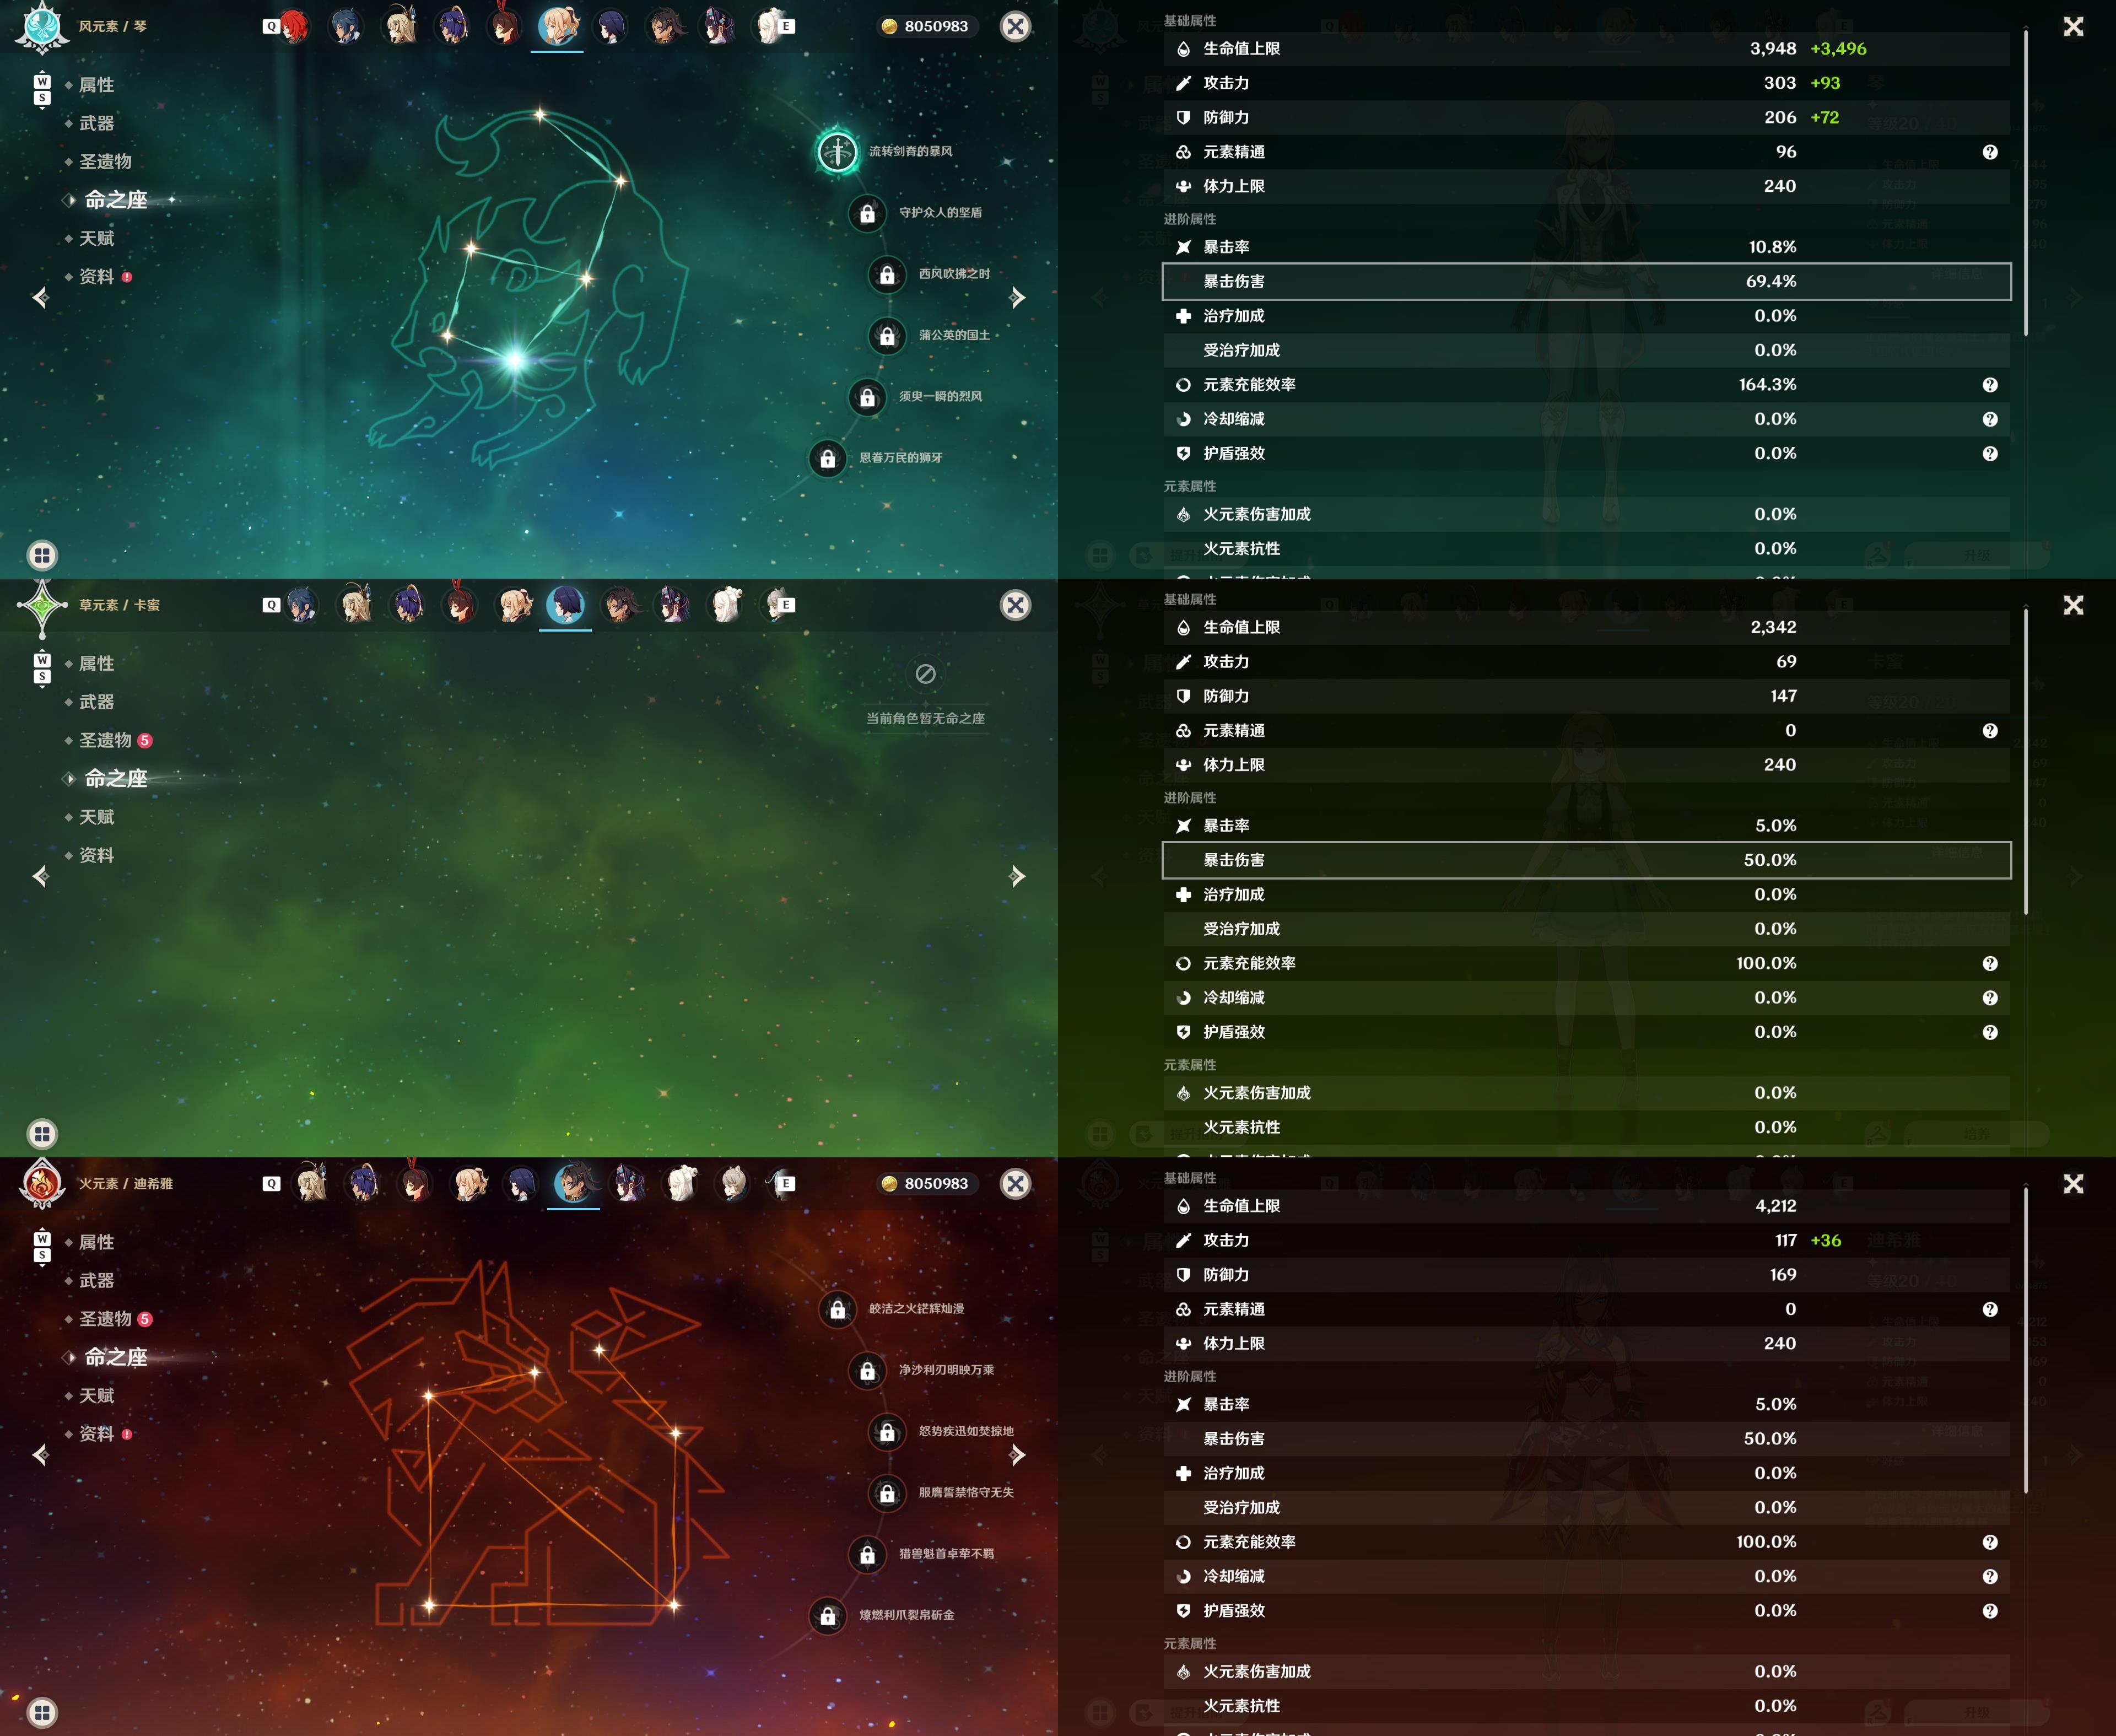The image size is (2116, 1736).
Task: Open 属性 in the 卡蜜 screen menu
Action: coord(96,664)
